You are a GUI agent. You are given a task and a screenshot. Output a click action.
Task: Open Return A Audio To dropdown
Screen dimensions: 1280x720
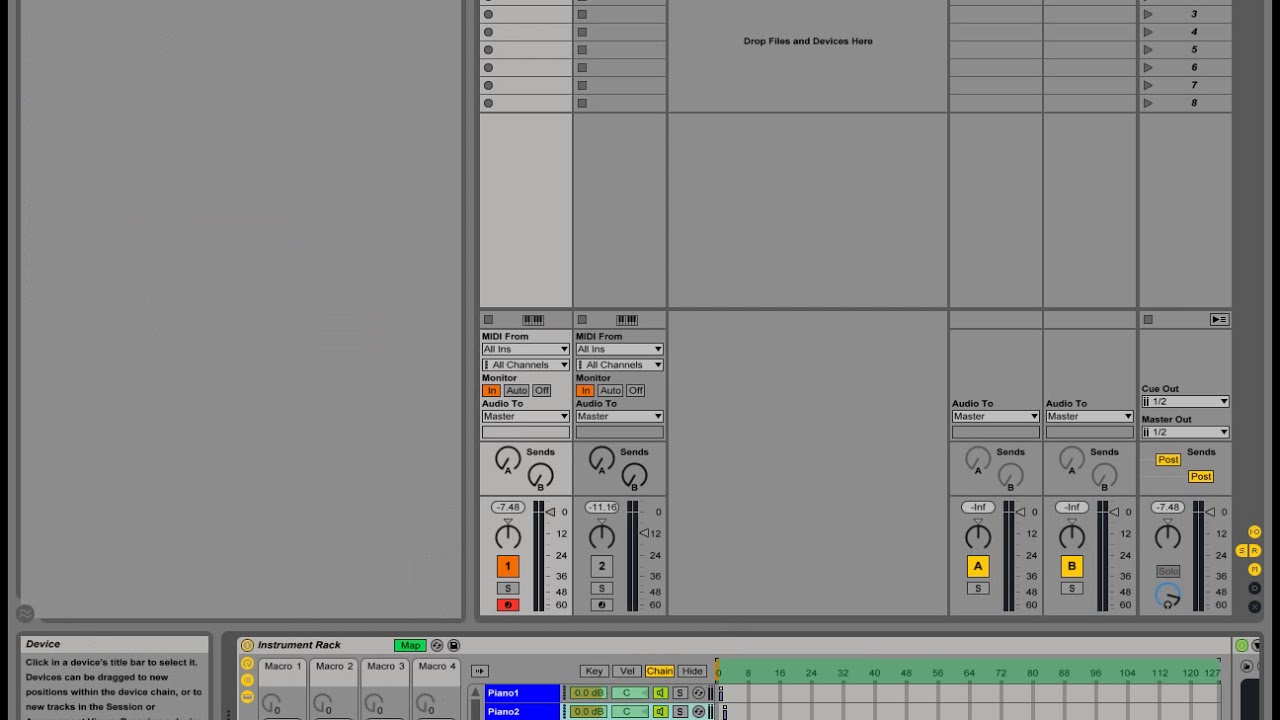coord(996,416)
